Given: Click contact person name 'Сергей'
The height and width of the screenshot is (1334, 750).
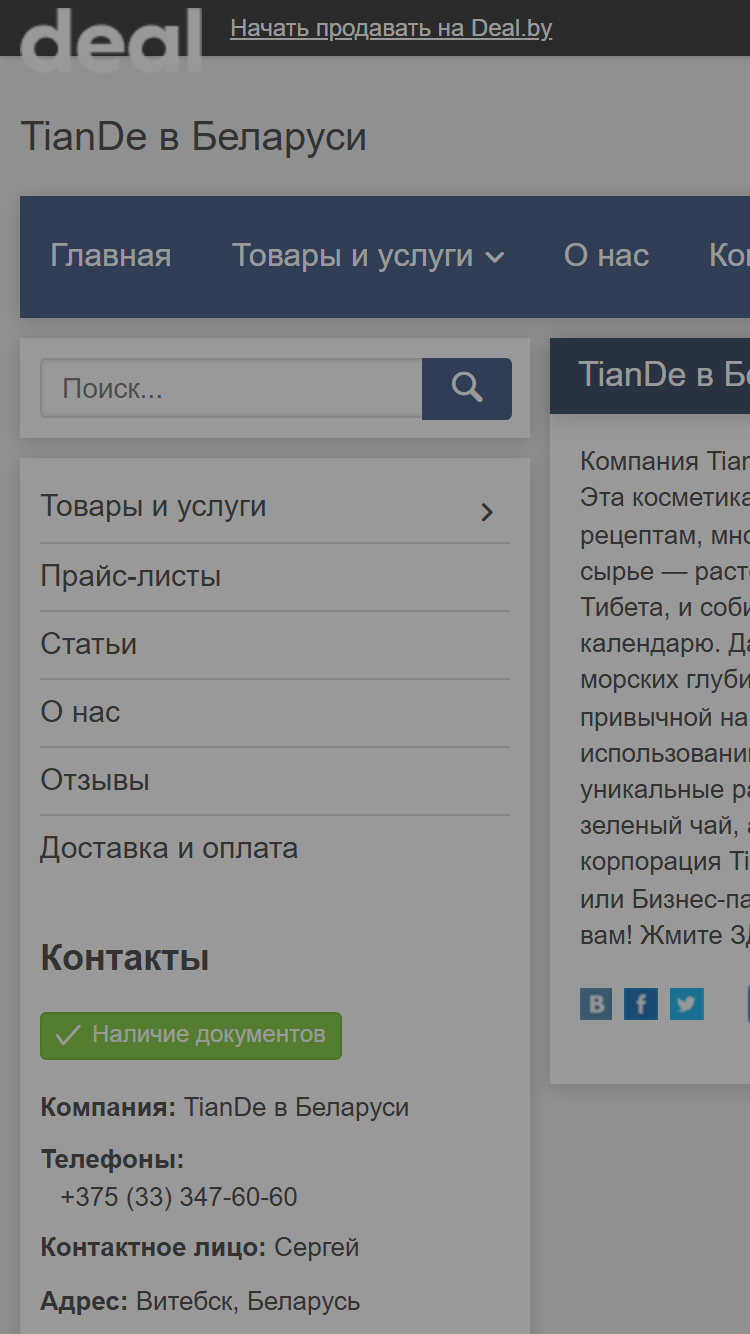Looking at the screenshot, I should [x=317, y=1248].
